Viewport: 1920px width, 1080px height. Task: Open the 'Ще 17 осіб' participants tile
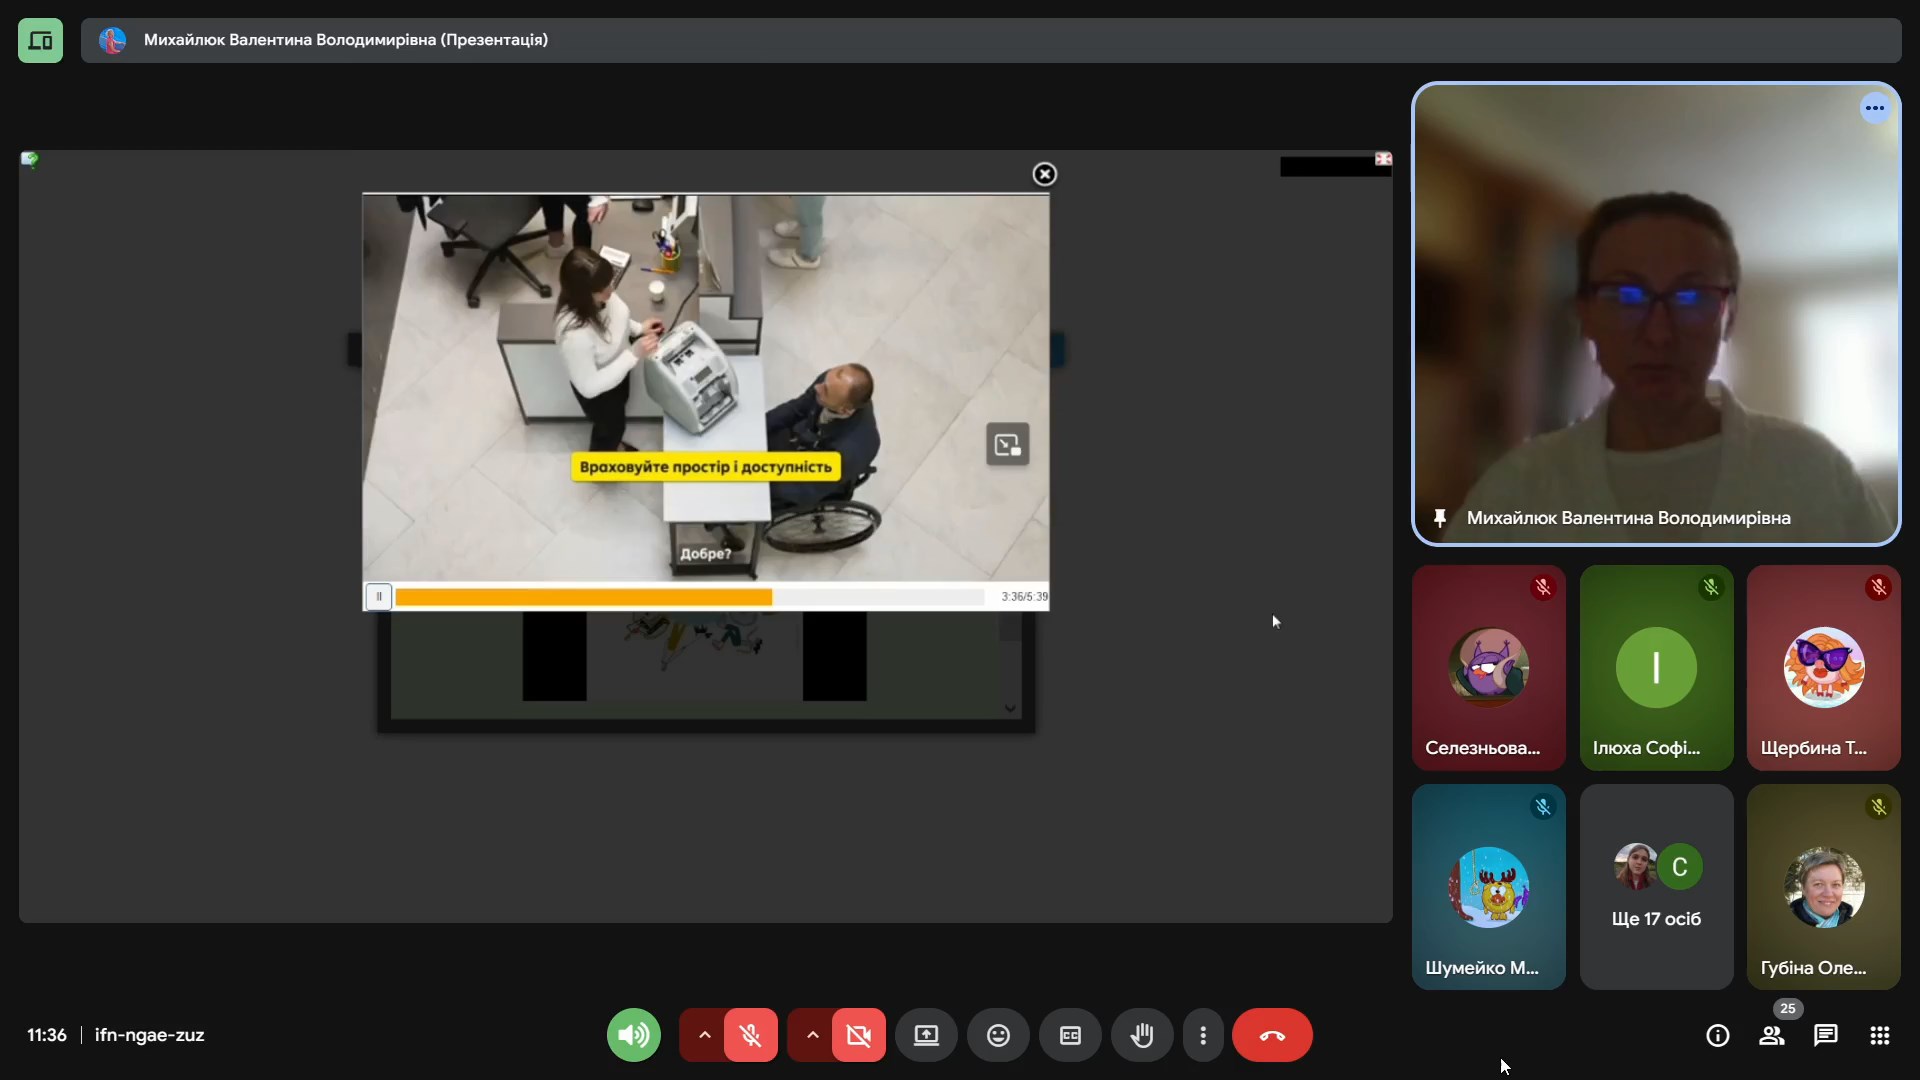tap(1656, 887)
